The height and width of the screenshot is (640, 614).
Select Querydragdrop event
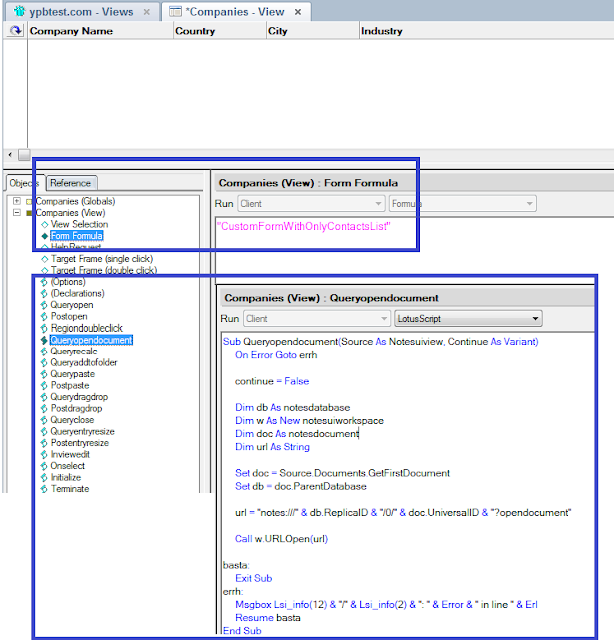[x=79, y=397]
